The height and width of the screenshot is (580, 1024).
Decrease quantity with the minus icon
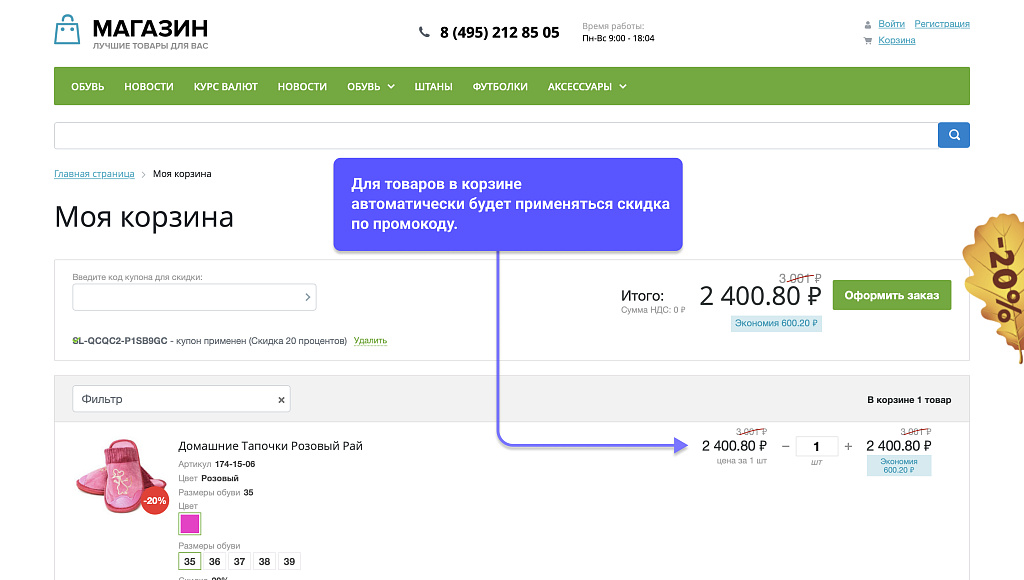pyautogui.click(x=785, y=446)
